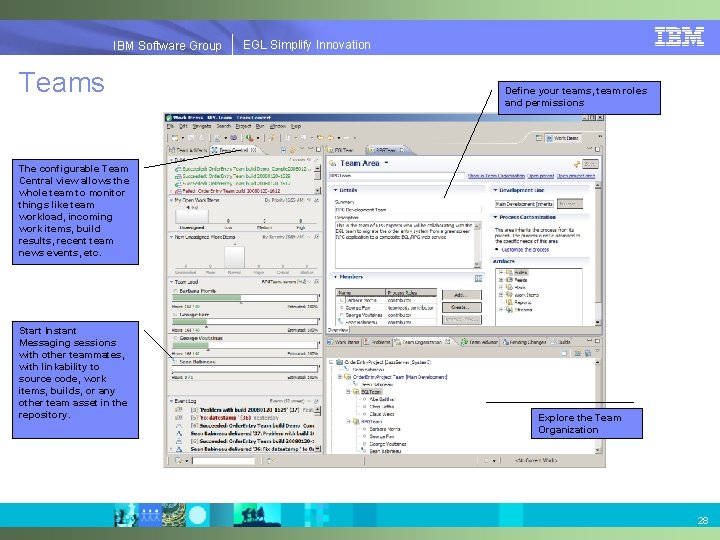
Task: Select the Problems tab
Action: click(377, 342)
